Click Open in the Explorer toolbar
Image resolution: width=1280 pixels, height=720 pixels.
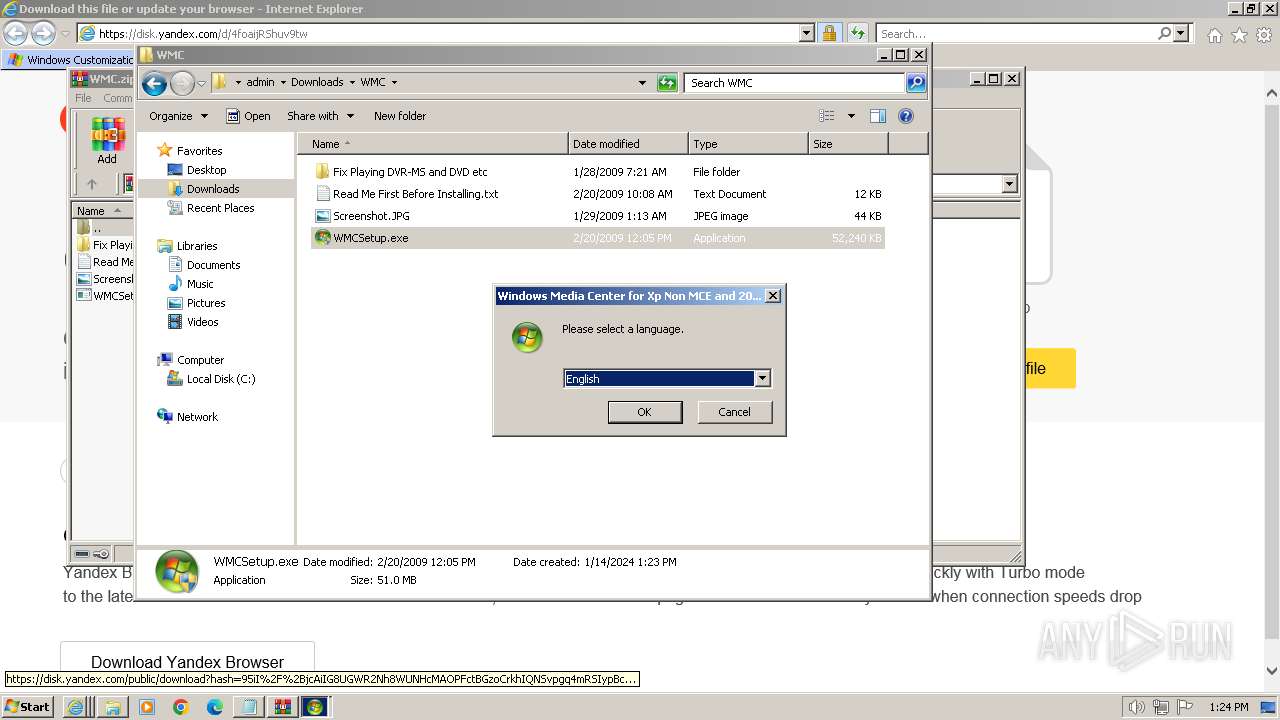point(248,116)
